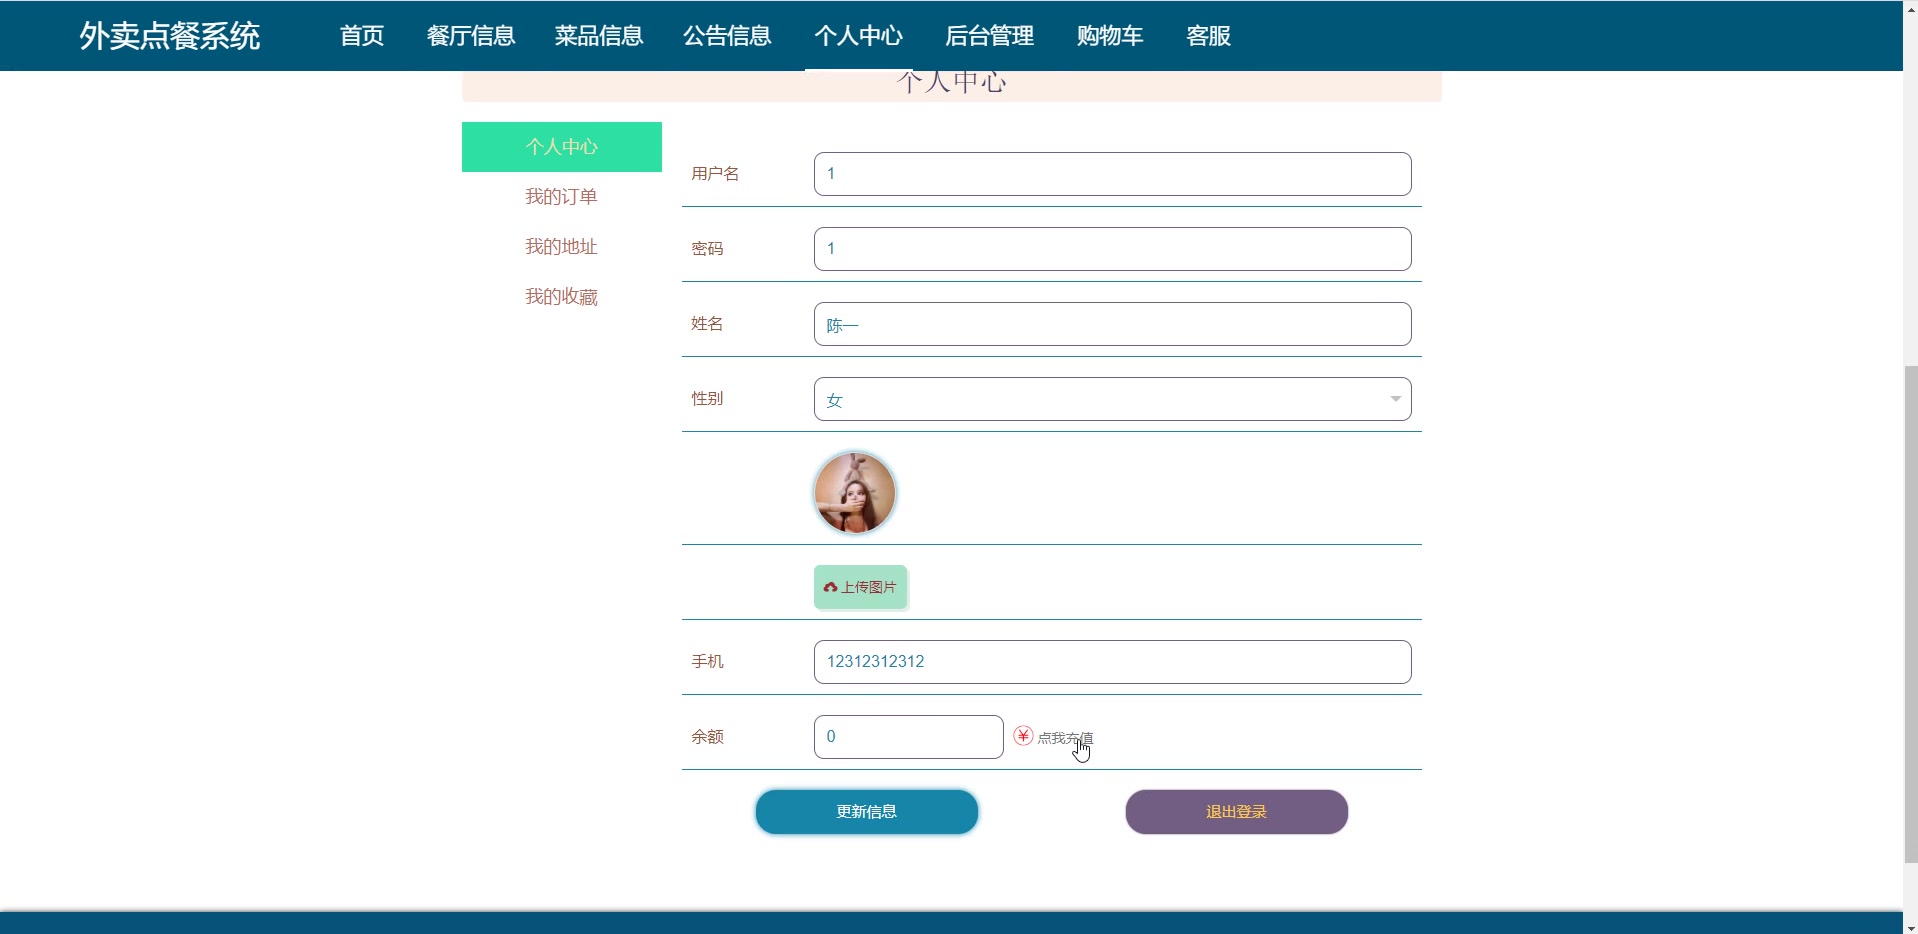Select 个人中心 in the top navigation

(858, 36)
